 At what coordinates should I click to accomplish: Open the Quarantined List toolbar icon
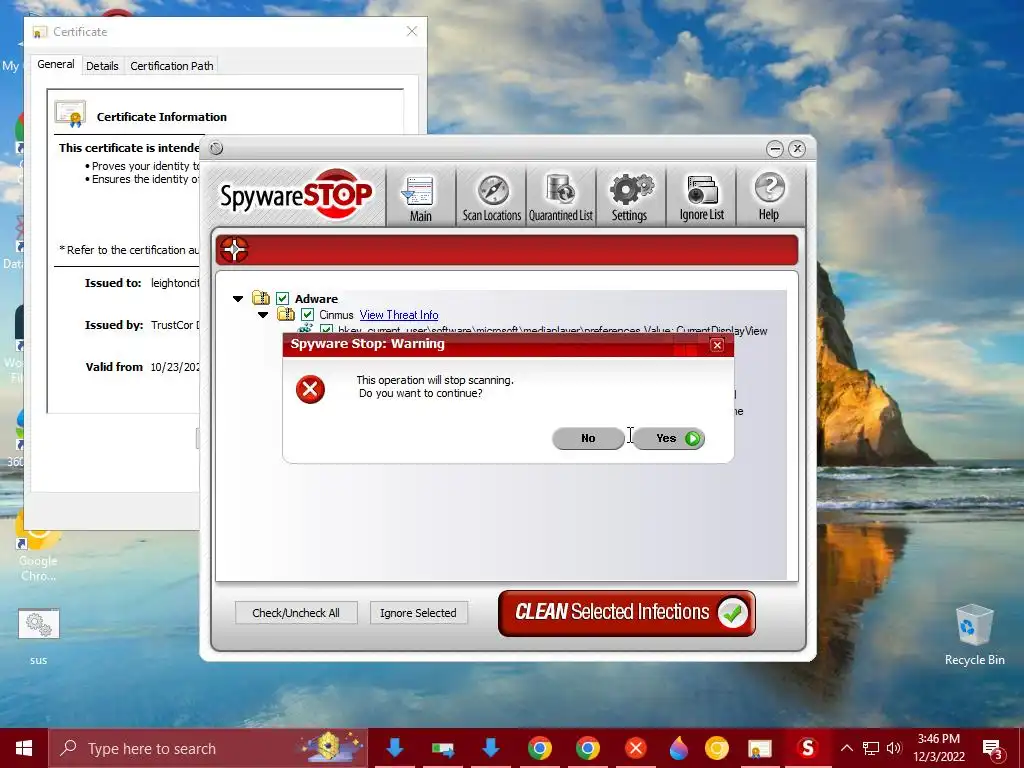(561, 198)
